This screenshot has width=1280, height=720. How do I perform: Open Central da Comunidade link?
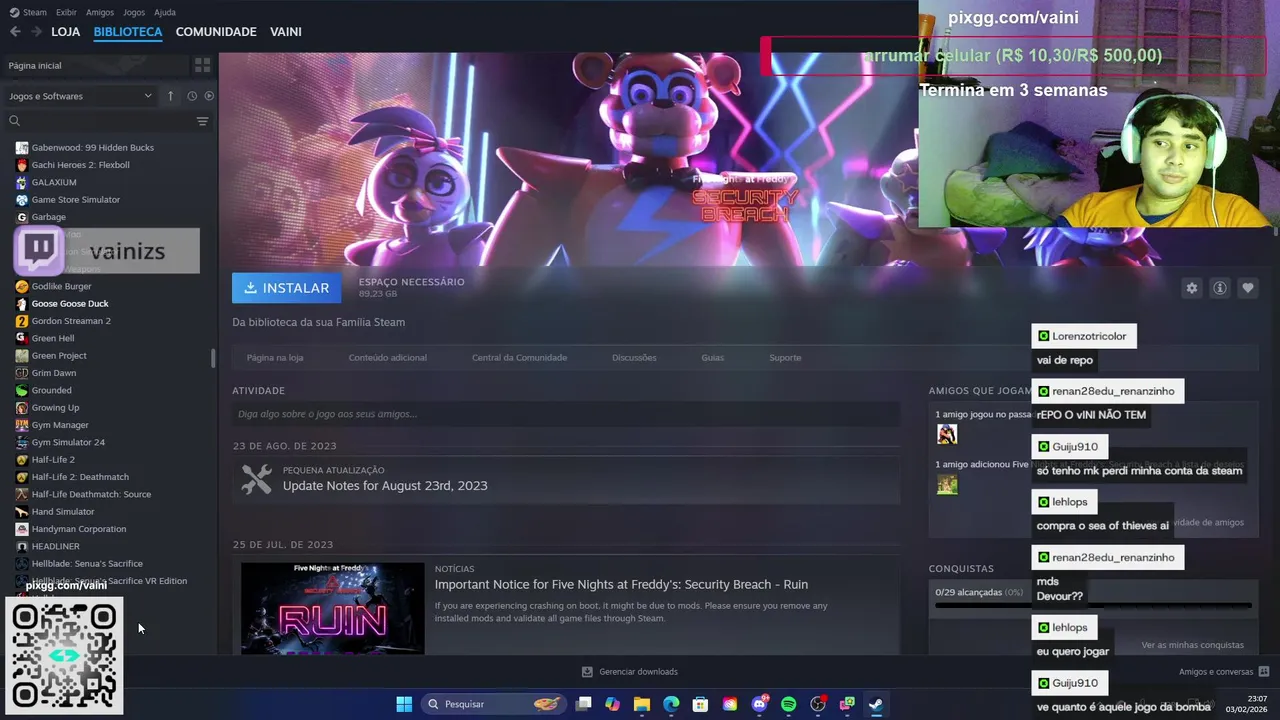(520, 358)
